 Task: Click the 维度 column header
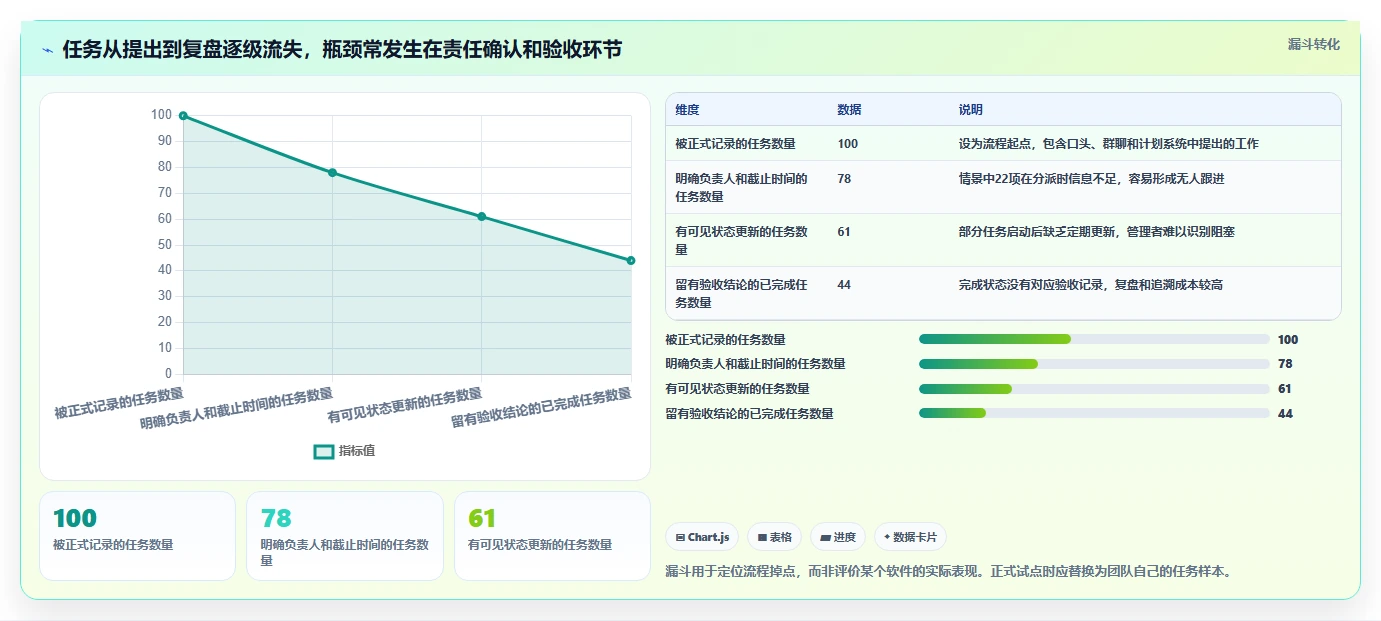tap(688, 110)
